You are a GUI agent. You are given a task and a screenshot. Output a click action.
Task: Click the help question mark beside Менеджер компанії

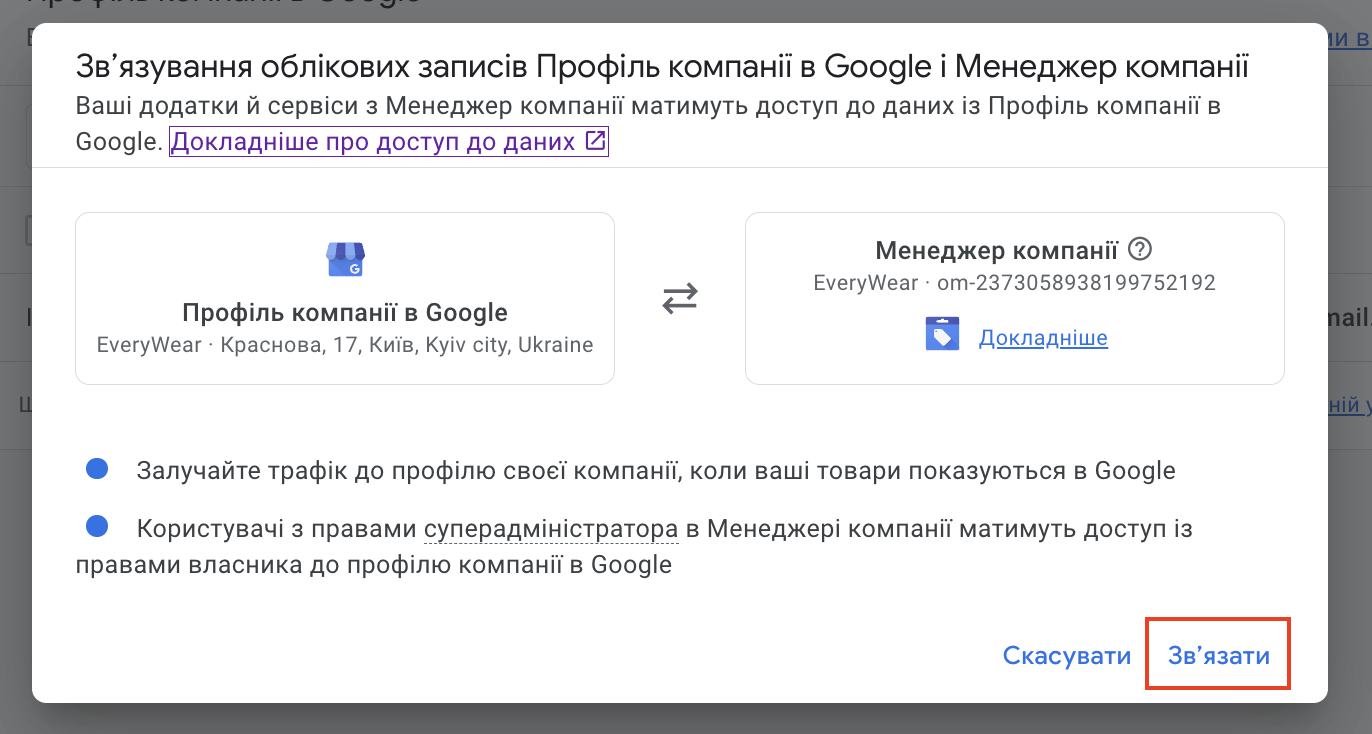coord(1140,248)
